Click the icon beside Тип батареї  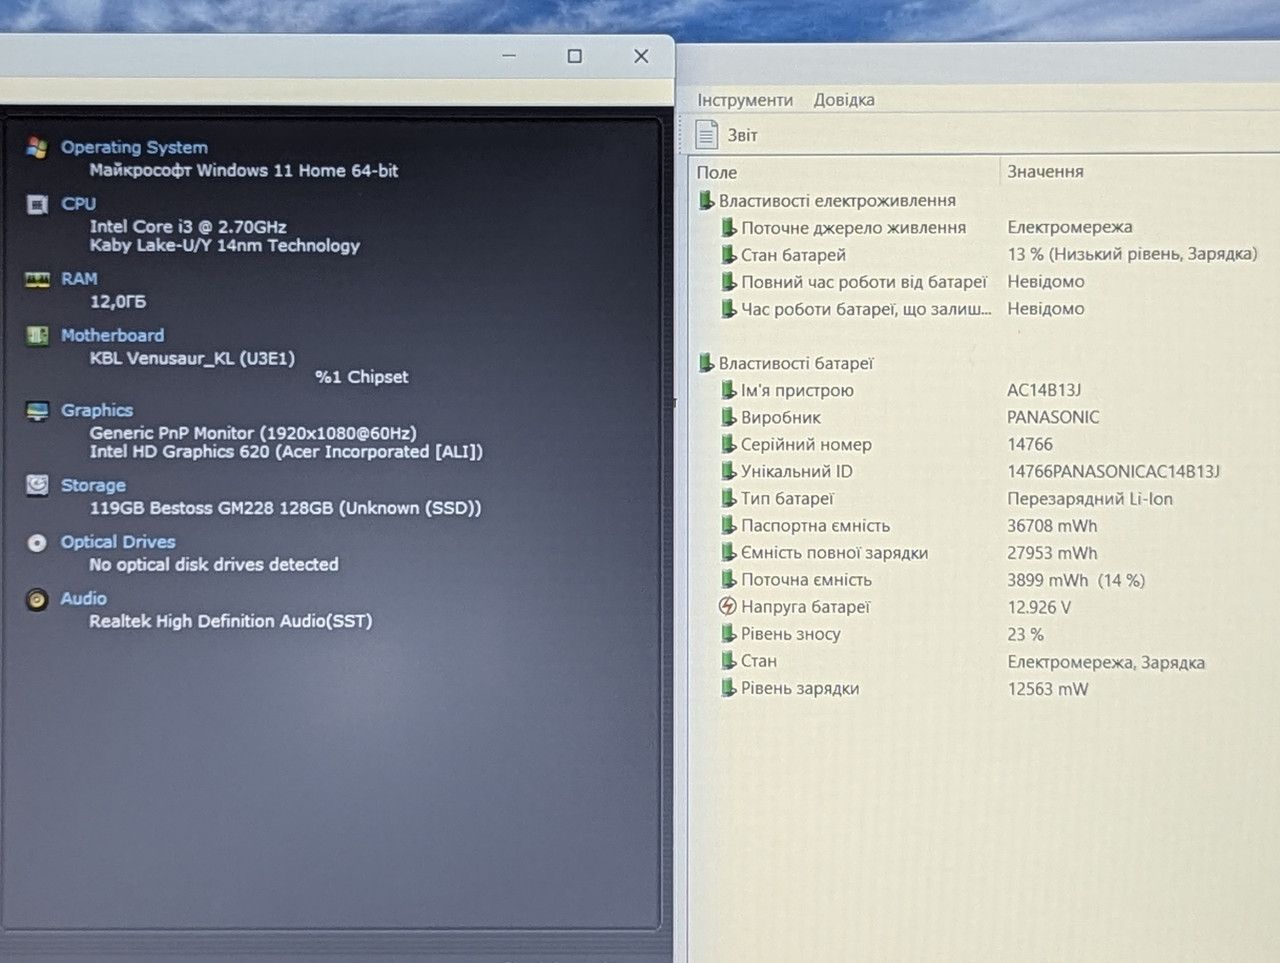pyautogui.click(x=729, y=498)
